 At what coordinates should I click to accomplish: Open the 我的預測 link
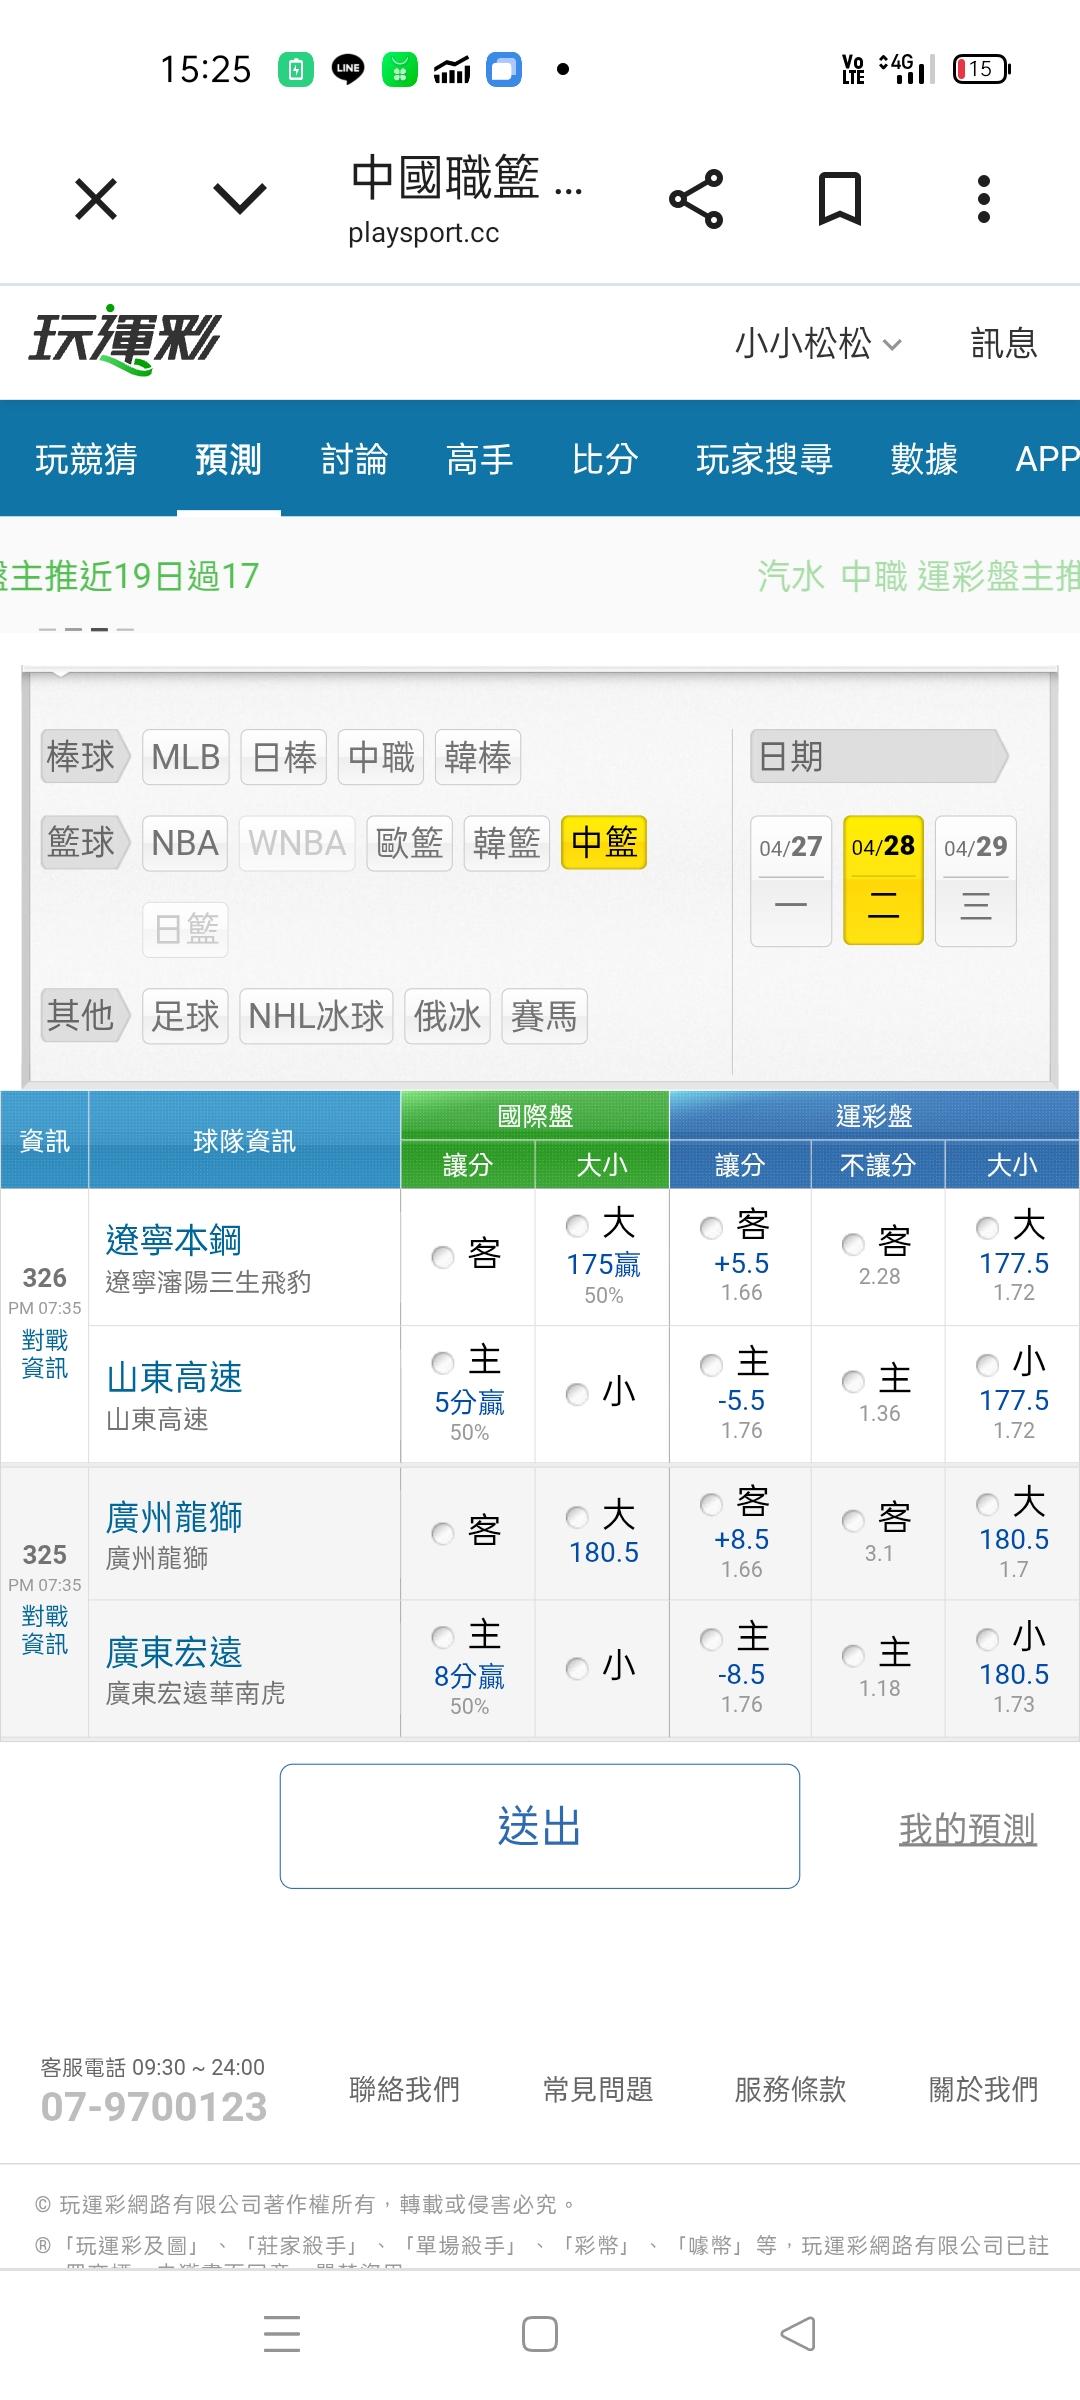pos(967,1829)
